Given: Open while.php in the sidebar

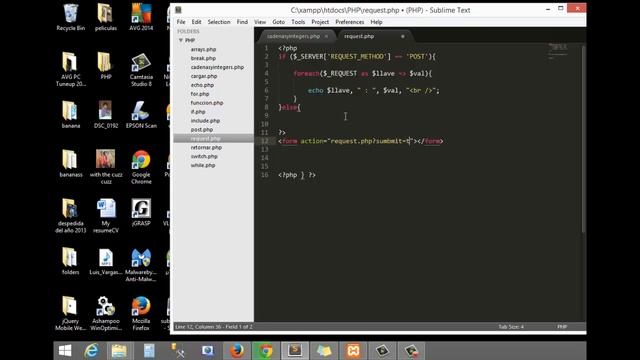Looking at the screenshot, I should pyautogui.click(x=203, y=165).
